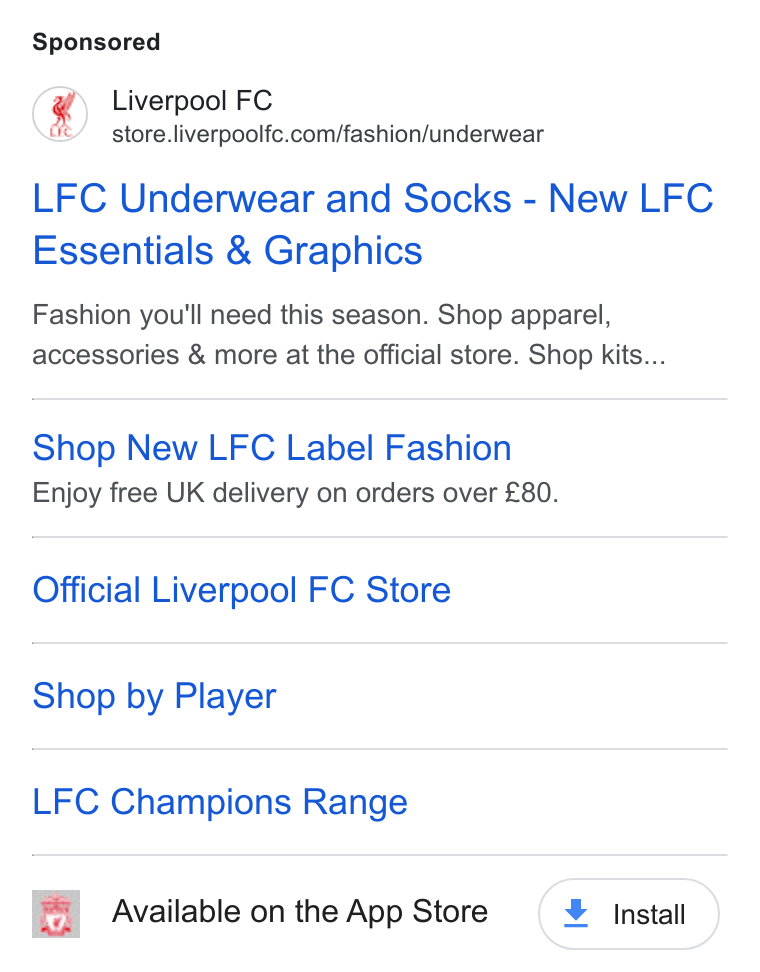The width and height of the screenshot is (760, 972).
Task: Open Official Liverpool FC Store sitelink
Action: [x=241, y=590]
